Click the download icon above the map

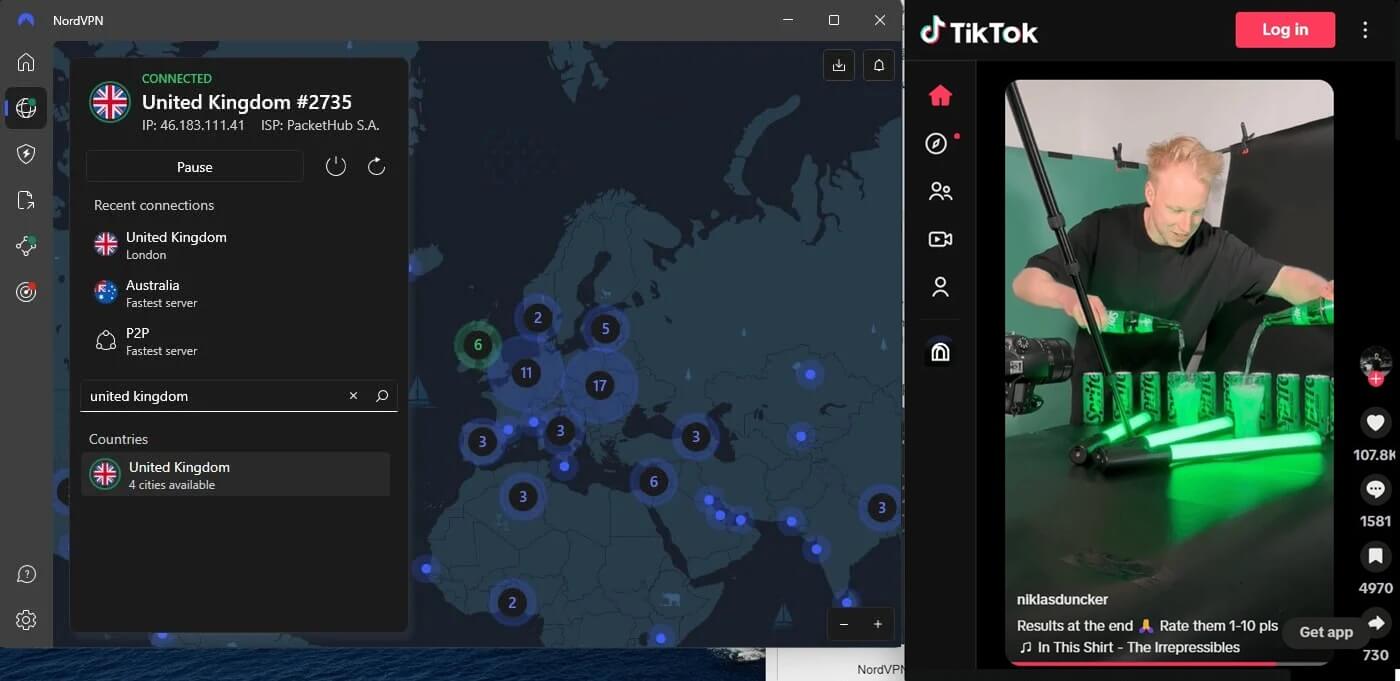point(838,64)
